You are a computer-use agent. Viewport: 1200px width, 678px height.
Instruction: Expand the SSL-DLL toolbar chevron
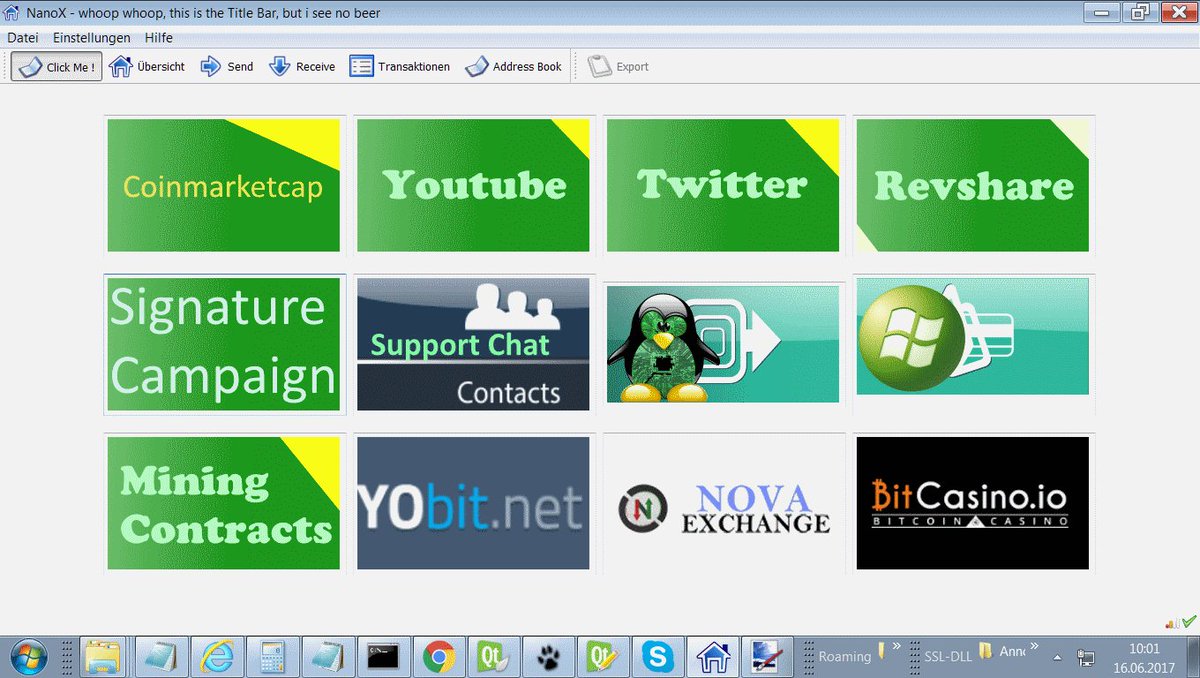1034,647
